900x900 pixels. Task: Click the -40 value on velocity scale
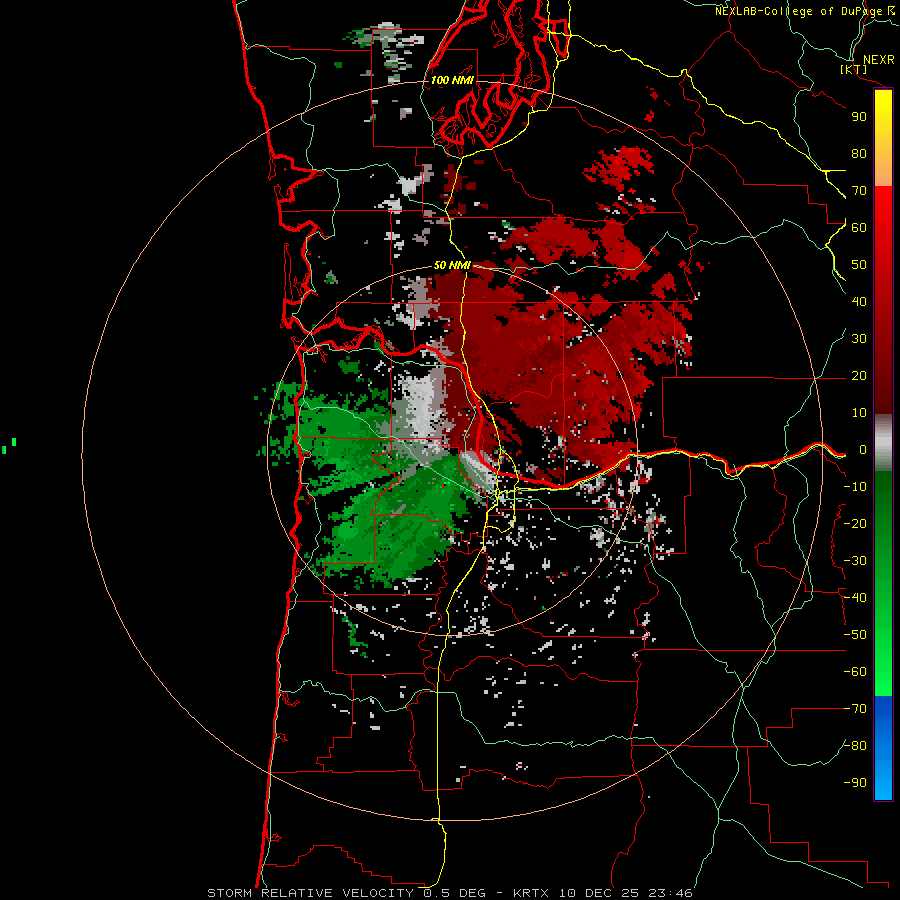pyautogui.click(x=855, y=598)
